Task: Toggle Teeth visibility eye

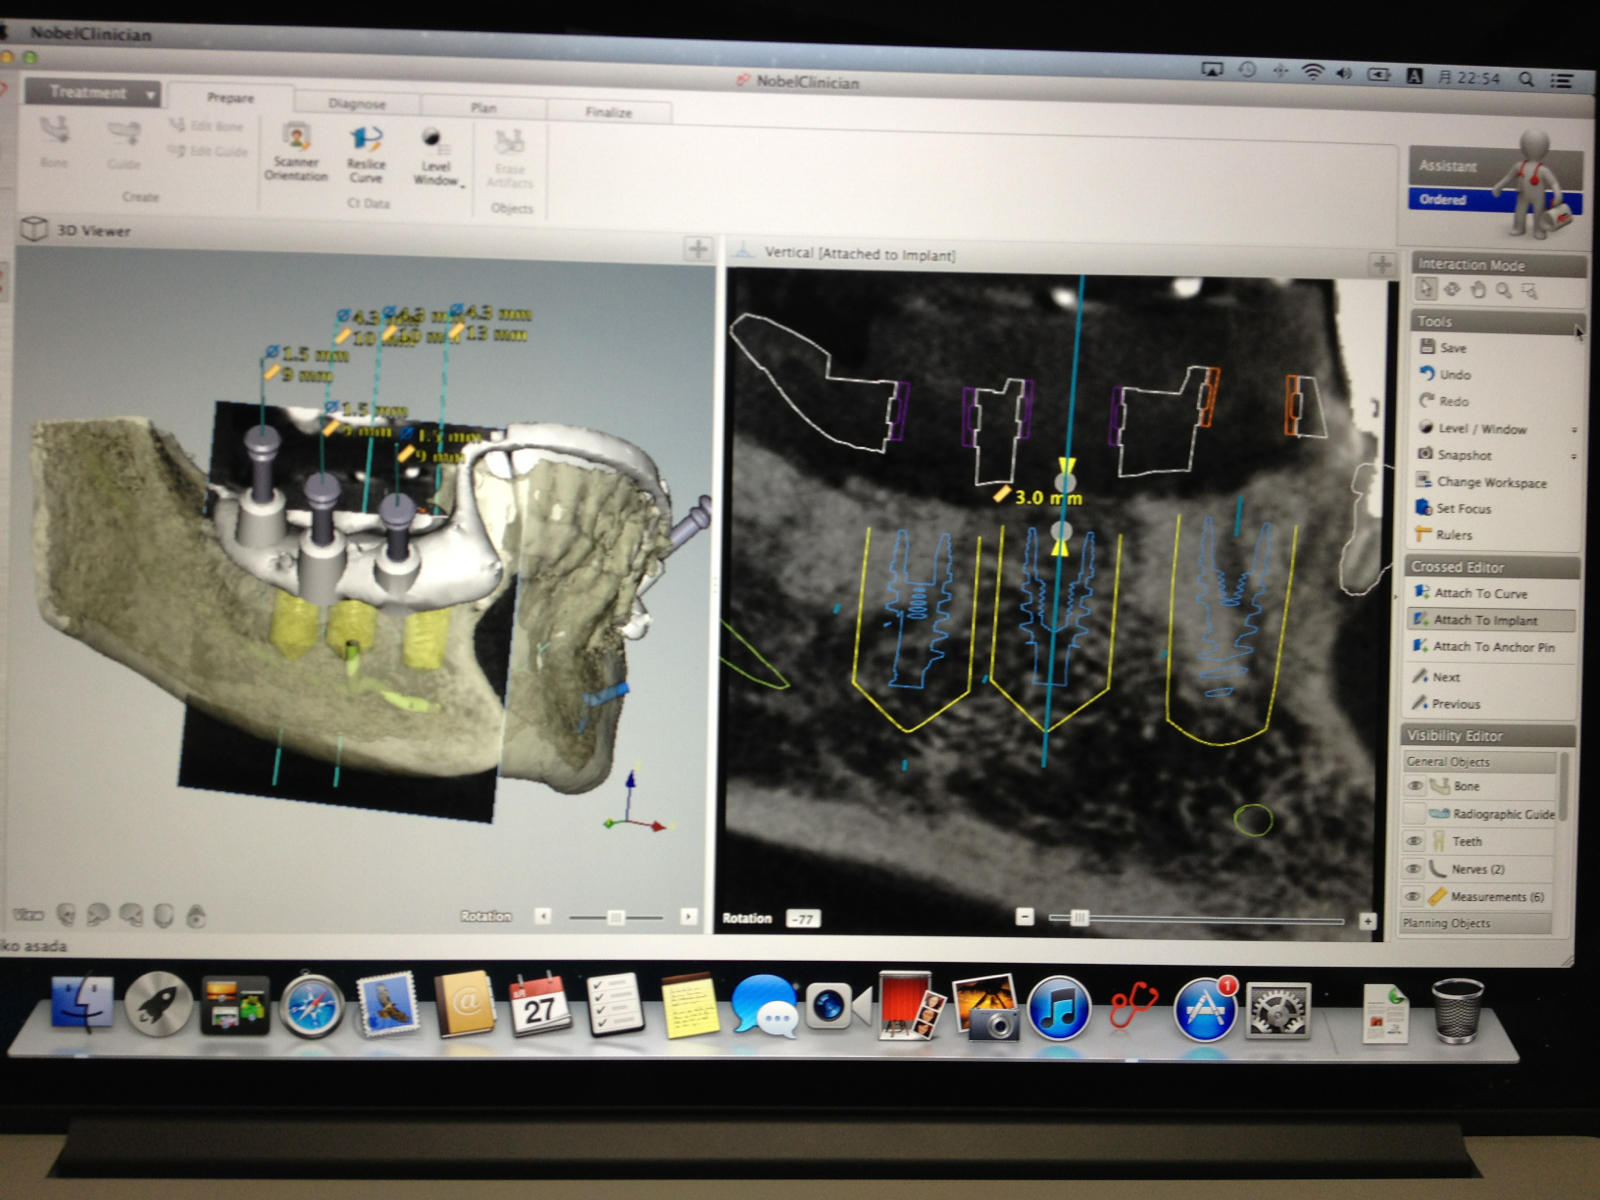Action: (1414, 842)
